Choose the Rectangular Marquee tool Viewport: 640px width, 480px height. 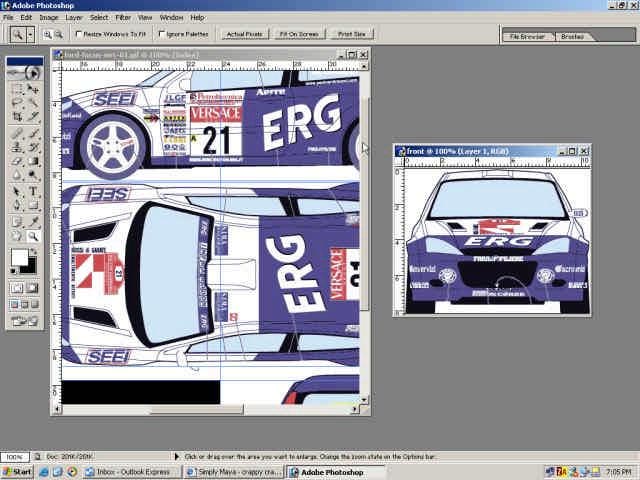17,88
